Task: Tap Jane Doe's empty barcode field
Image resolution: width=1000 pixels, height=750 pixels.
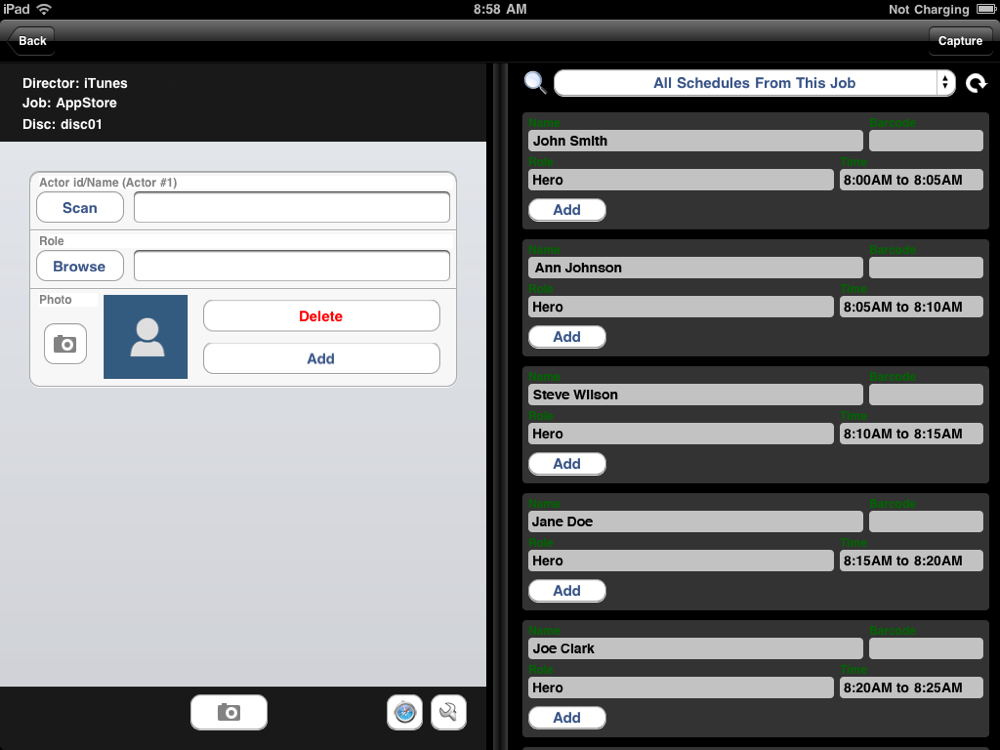Action: click(x=925, y=522)
